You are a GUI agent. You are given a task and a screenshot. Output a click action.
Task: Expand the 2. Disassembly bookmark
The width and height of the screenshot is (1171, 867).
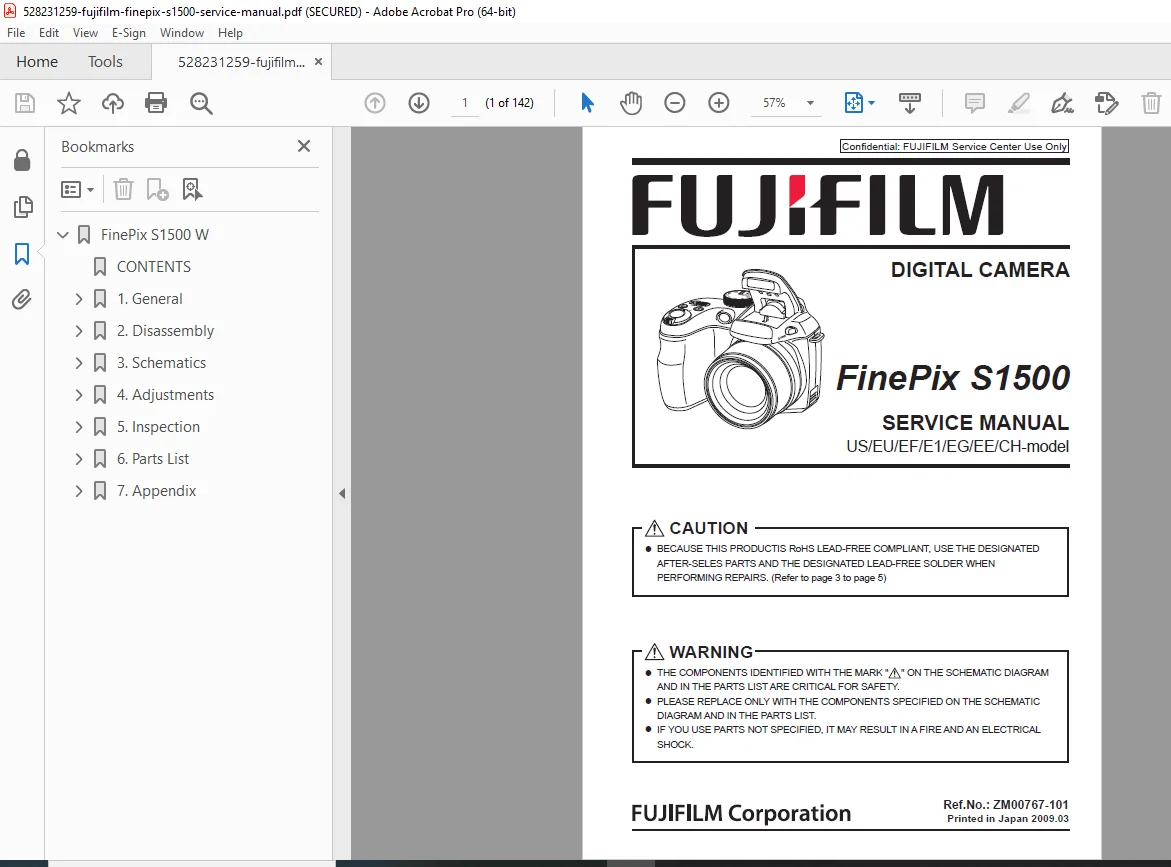click(x=79, y=331)
